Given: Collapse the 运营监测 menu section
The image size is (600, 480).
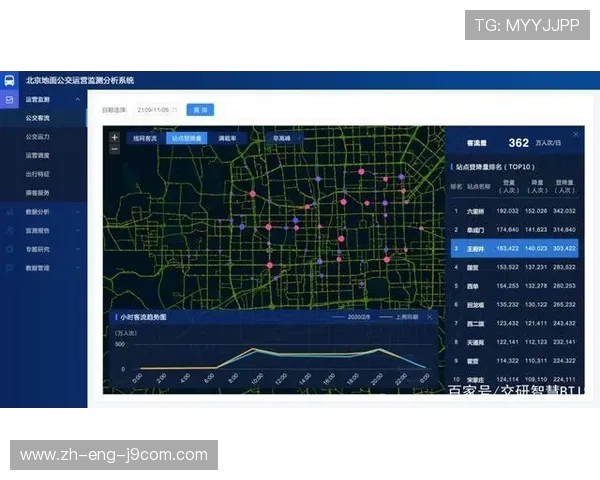Looking at the screenshot, I should point(77,100).
